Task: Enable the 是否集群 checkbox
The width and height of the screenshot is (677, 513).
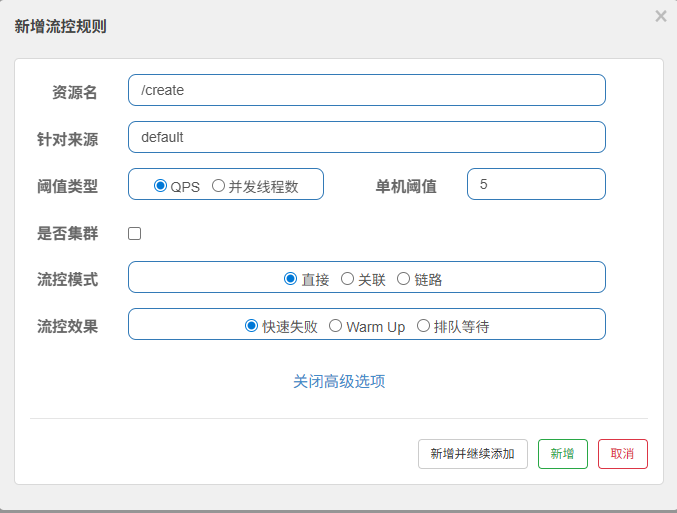Action: point(134,234)
